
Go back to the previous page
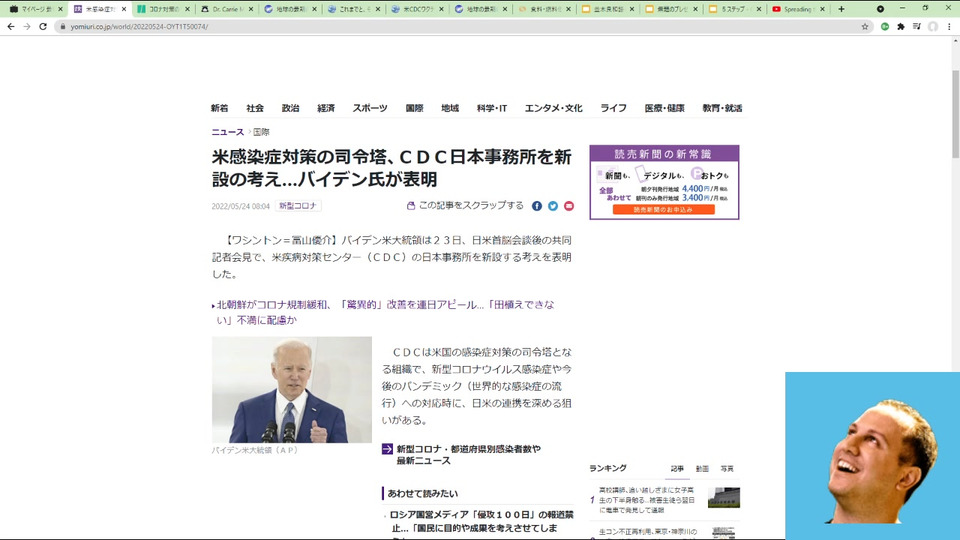point(10,26)
